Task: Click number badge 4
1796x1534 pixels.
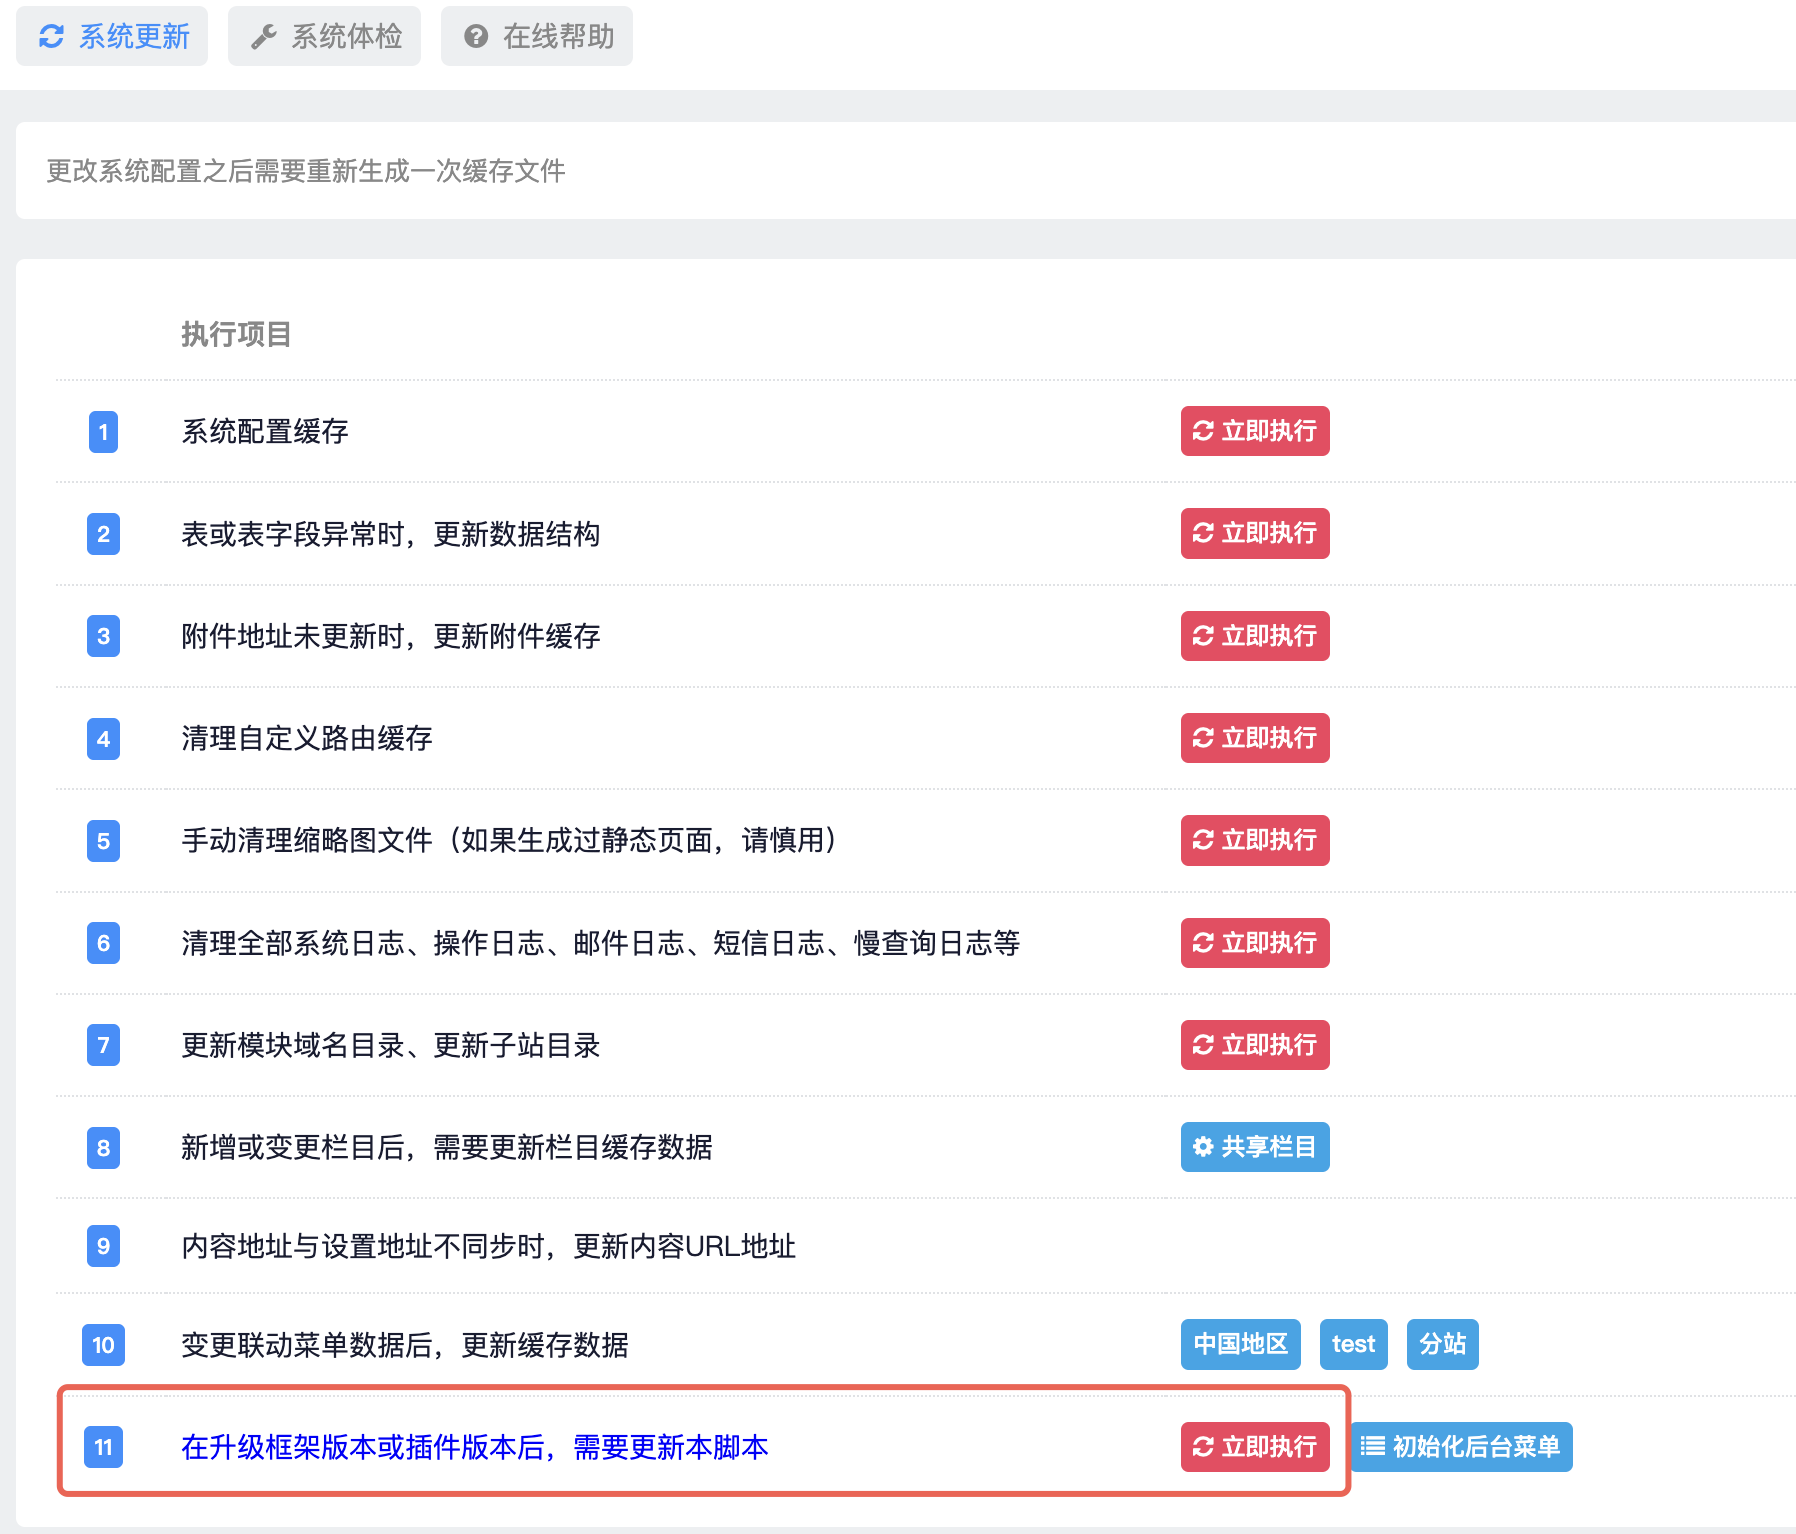Action: click(103, 739)
